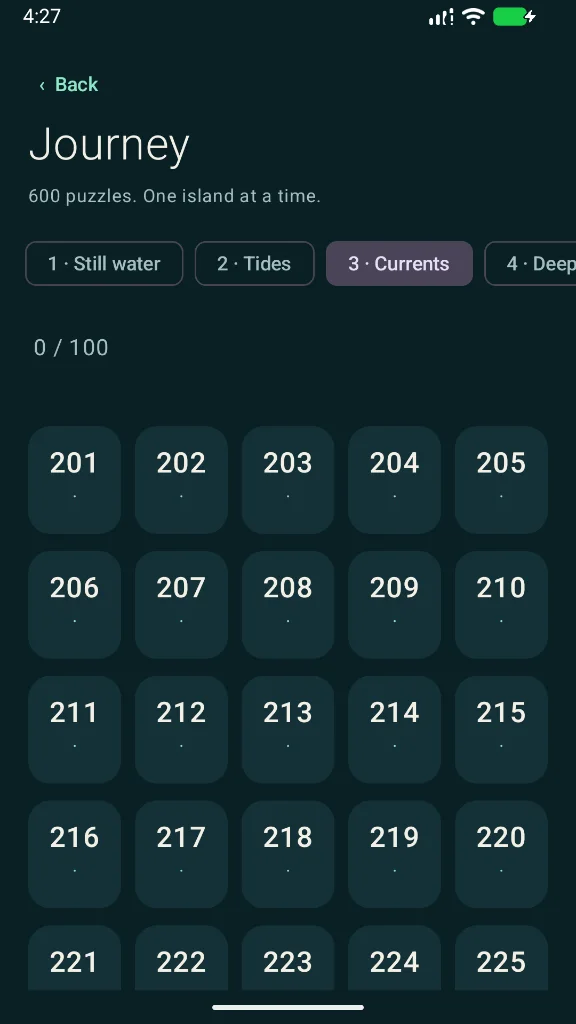This screenshot has height=1024, width=576.
Task: Choose puzzle 205 tile
Action: point(502,480)
